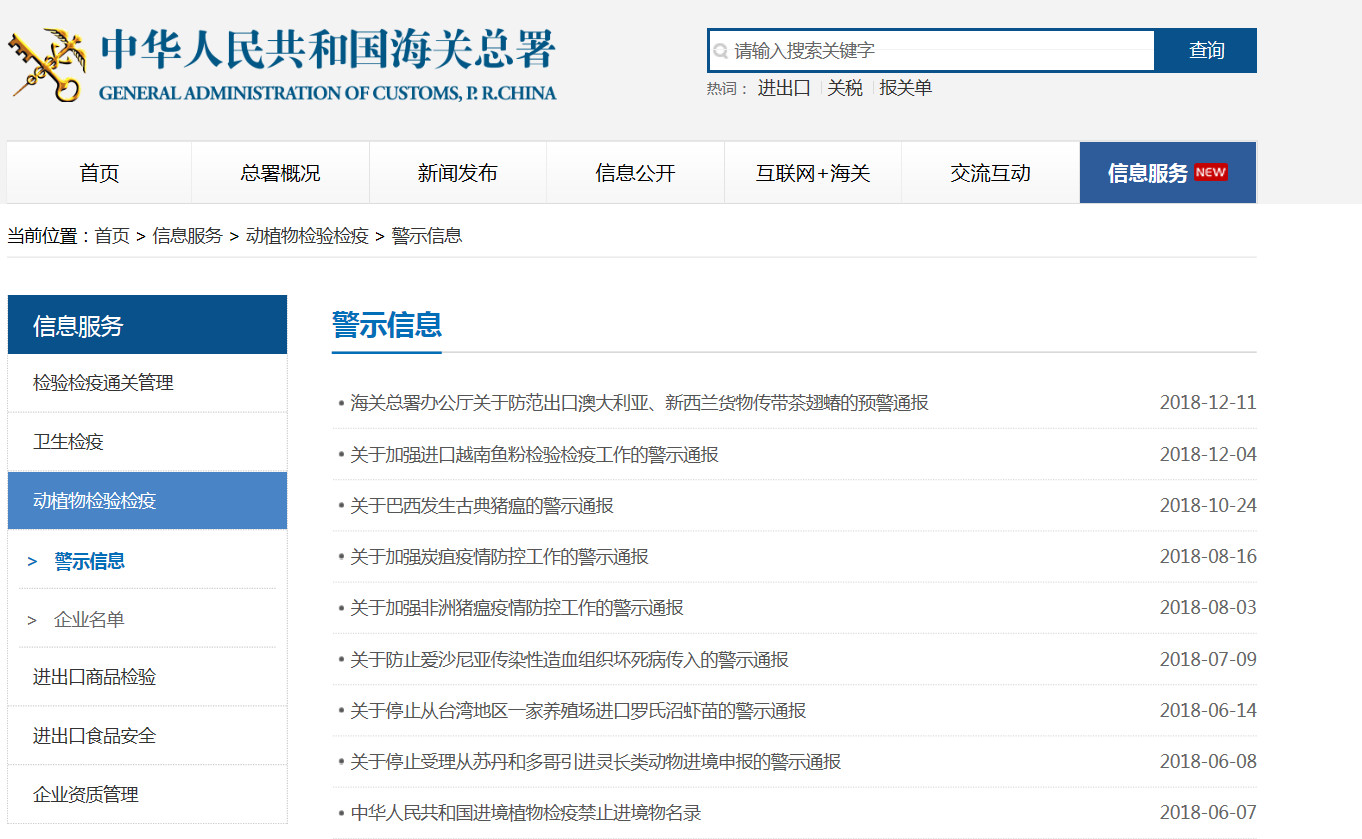Viewport: 1362px width, 839px height.
Task: Select the 企业名单 sidebar sub-item
Action: pos(89,620)
